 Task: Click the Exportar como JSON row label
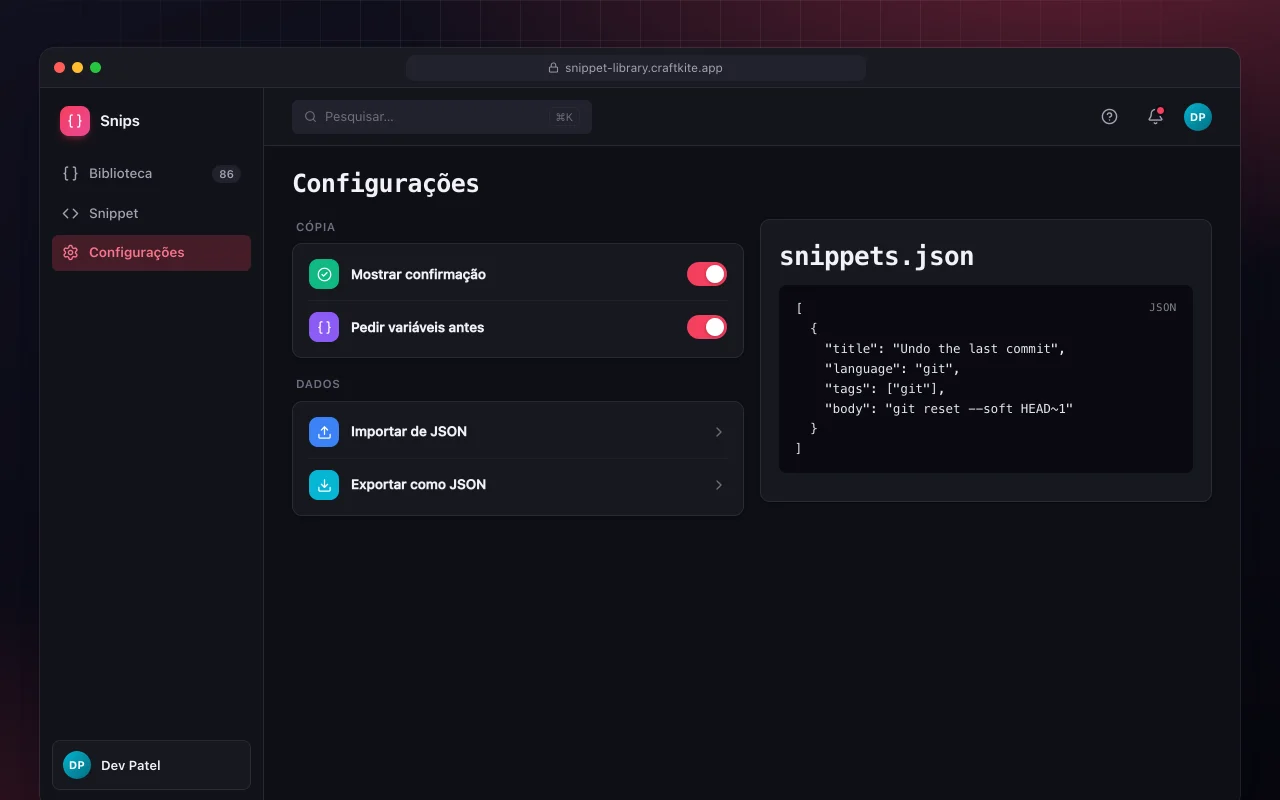click(418, 485)
